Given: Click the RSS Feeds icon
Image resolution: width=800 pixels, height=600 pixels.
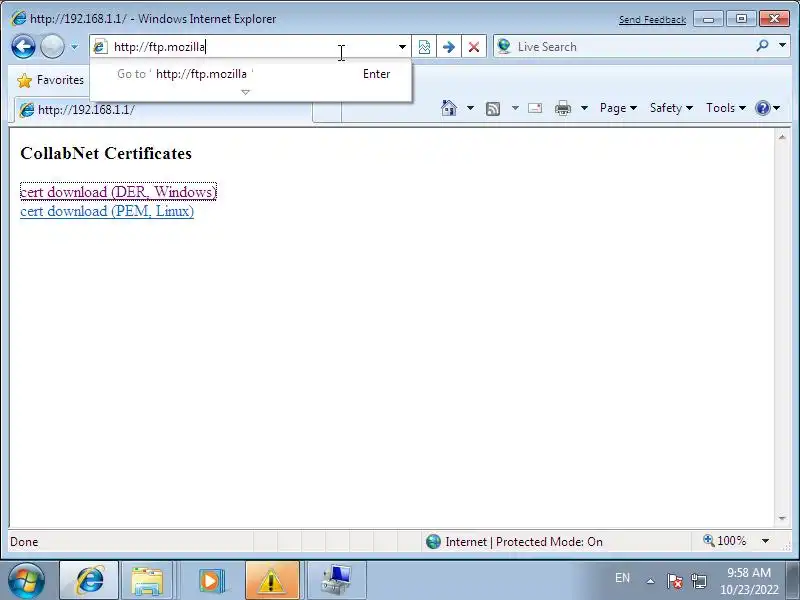Looking at the screenshot, I should (x=493, y=108).
